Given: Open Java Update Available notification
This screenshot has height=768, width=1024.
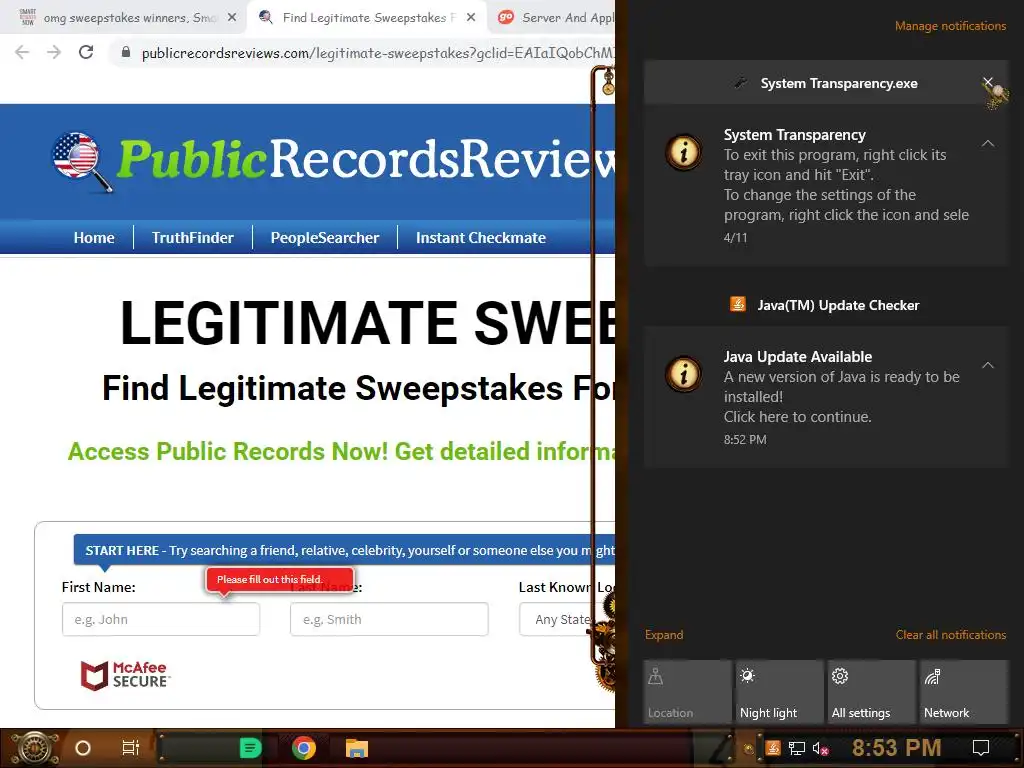Looking at the screenshot, I should [826, 397].
